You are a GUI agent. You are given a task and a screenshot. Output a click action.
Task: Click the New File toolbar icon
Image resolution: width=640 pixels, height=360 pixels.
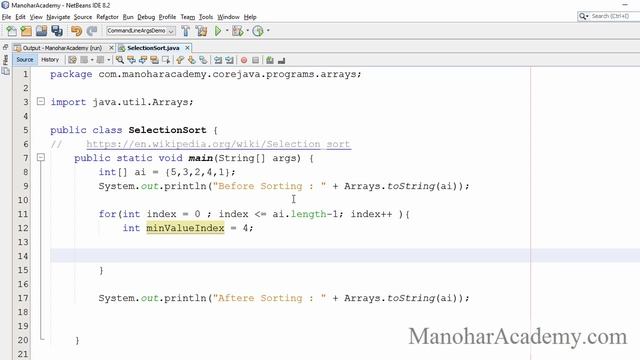(x=11, y=31)
